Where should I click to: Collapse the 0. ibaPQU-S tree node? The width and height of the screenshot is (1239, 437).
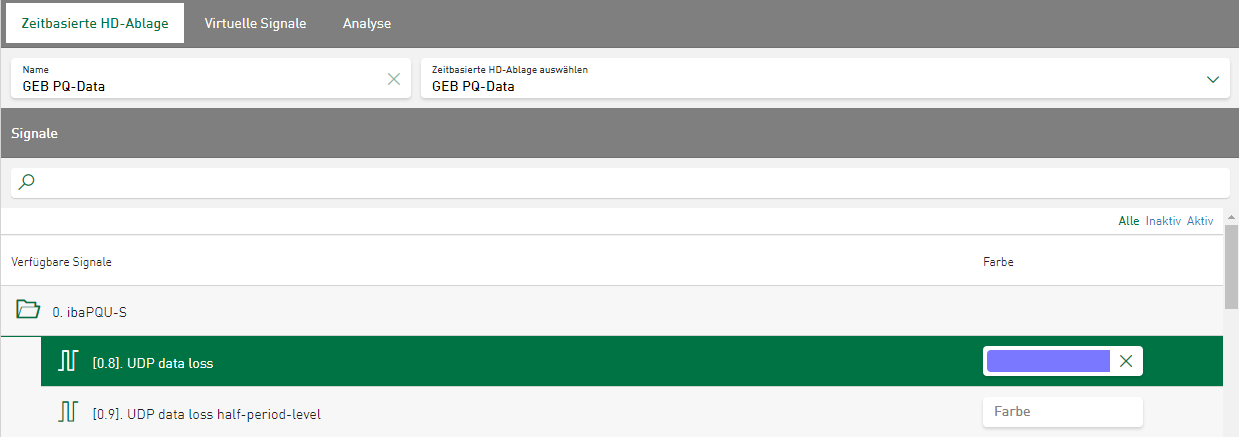90,312
